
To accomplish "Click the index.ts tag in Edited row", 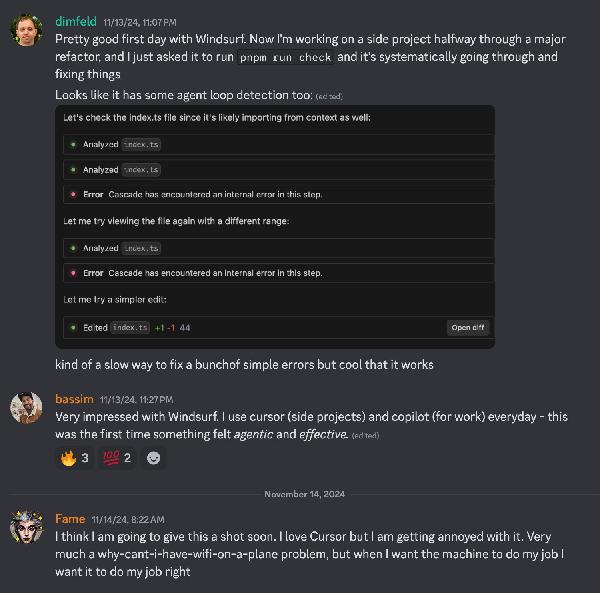I will pos(130,327).
